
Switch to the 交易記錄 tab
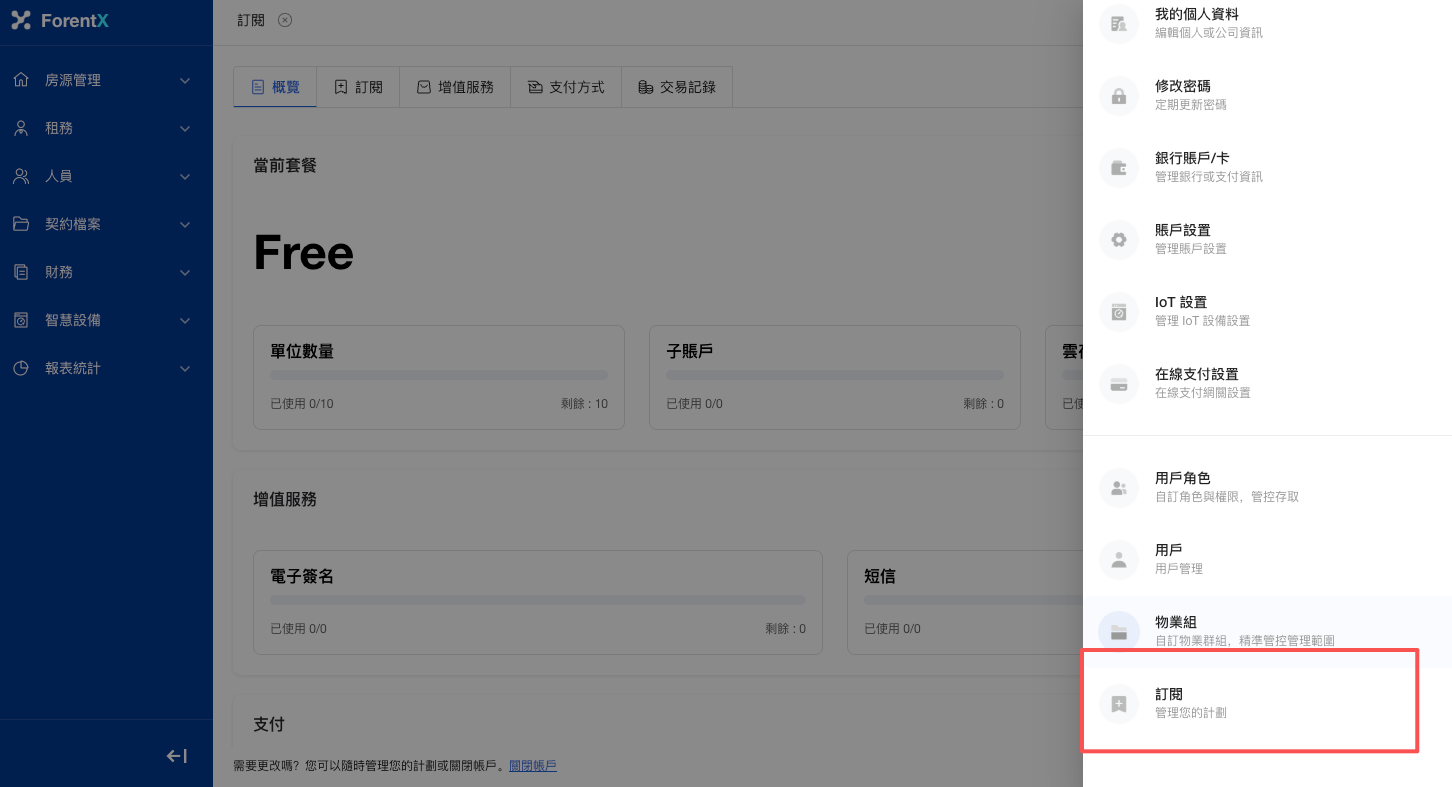677,87
